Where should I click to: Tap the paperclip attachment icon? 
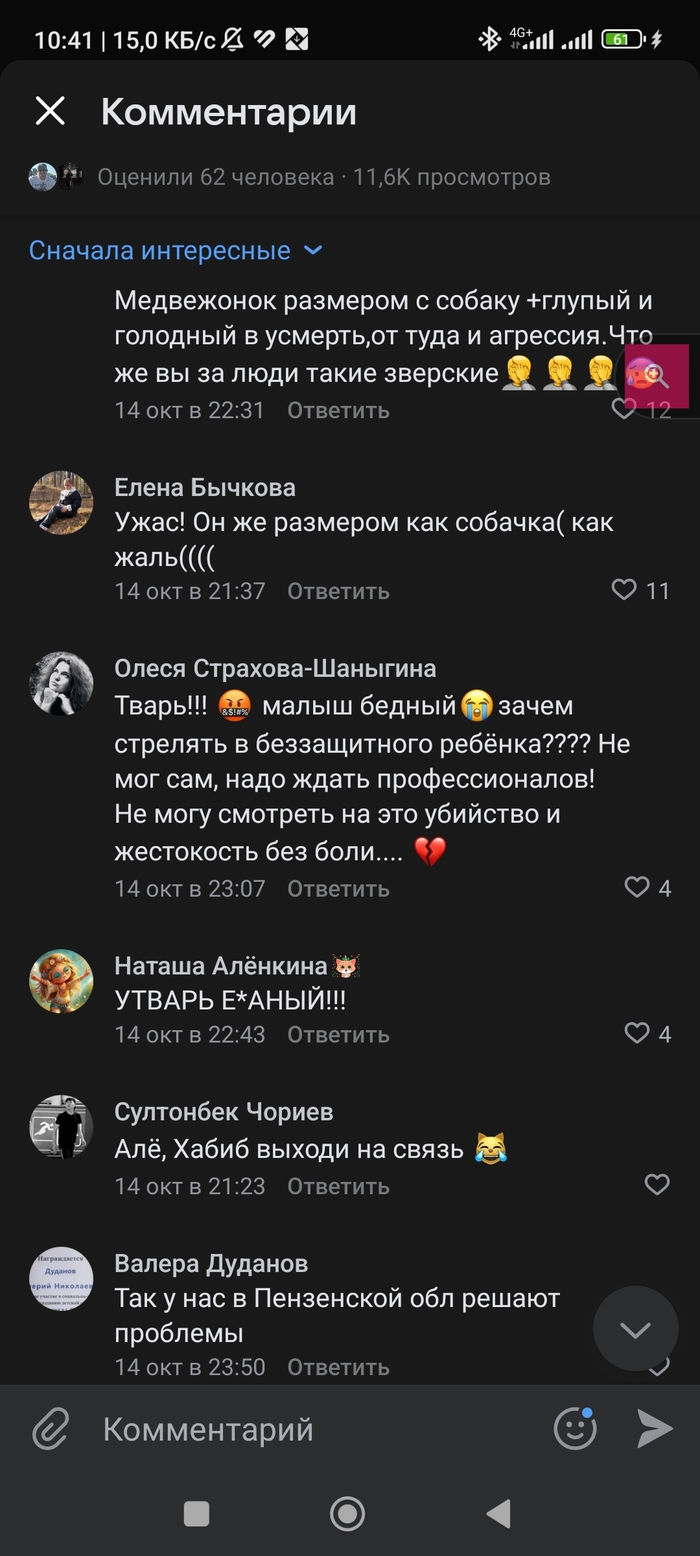[x=50, y=1429]
